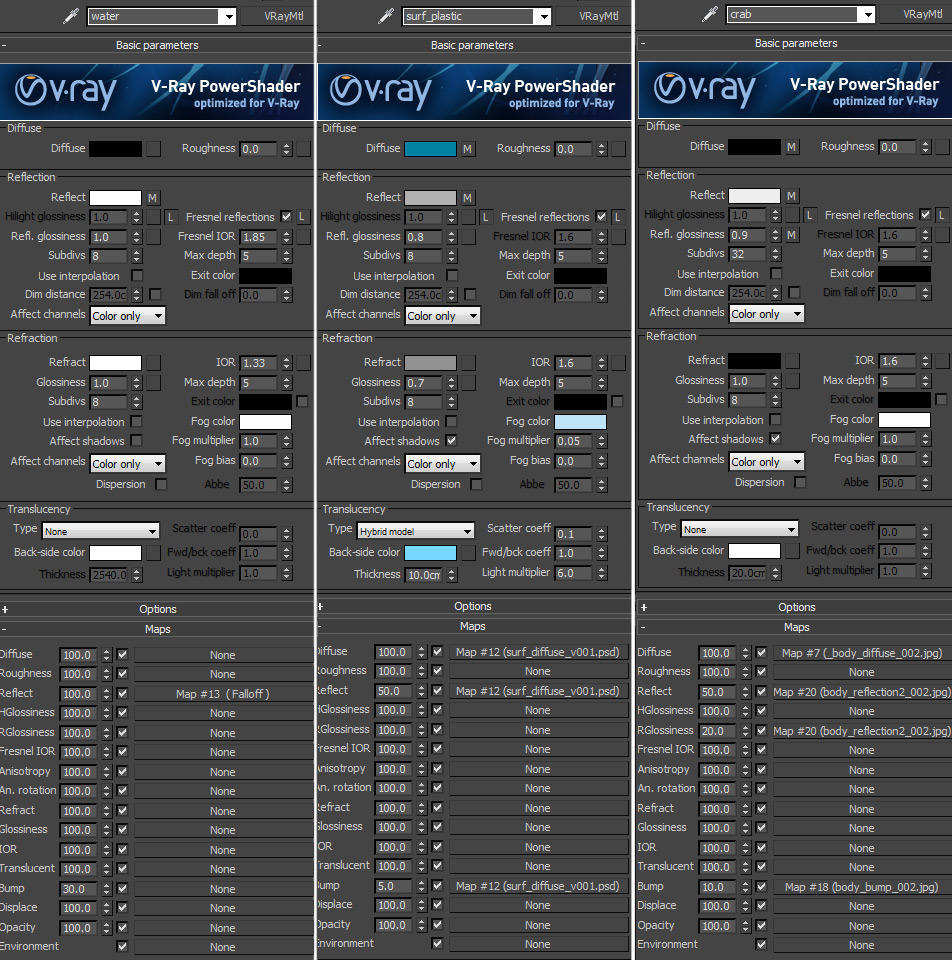Click crab Refract empty map slot button
This screenshot has height=960, width=952.
[x=792, y=361]
